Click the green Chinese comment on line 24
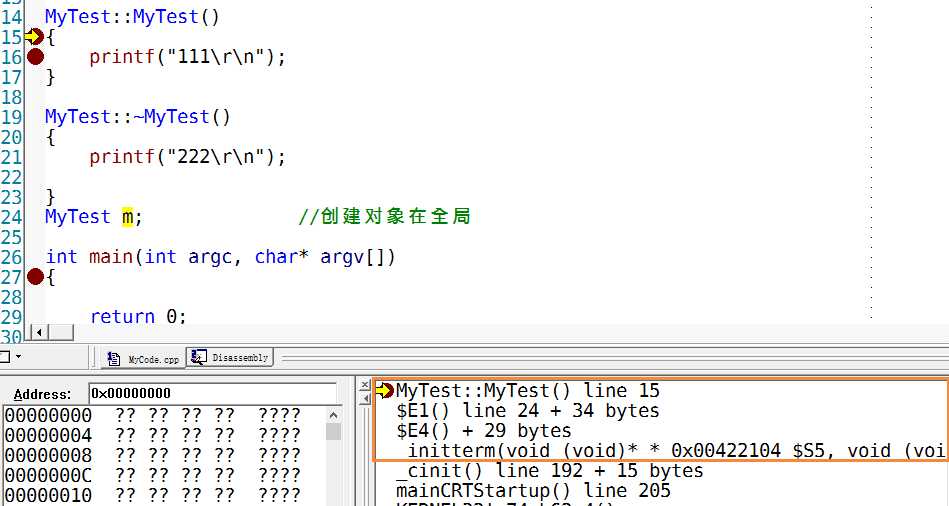 point(384,216)
